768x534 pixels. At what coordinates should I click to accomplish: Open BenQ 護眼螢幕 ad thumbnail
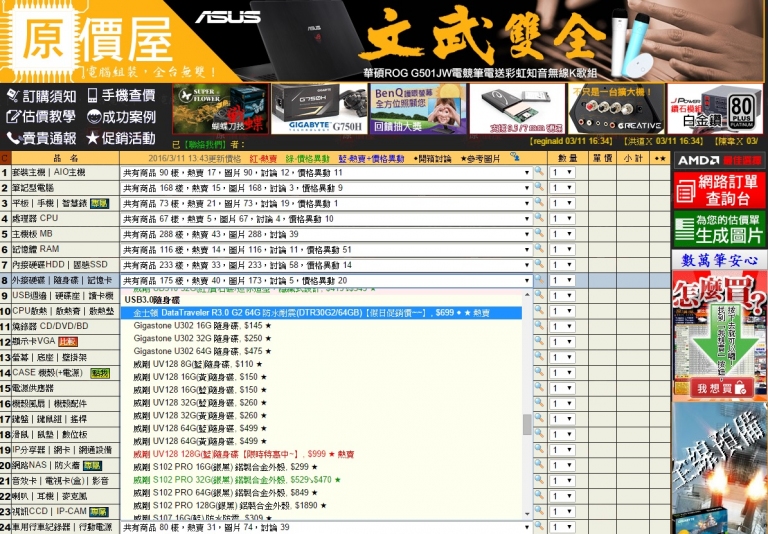(418, 109)
